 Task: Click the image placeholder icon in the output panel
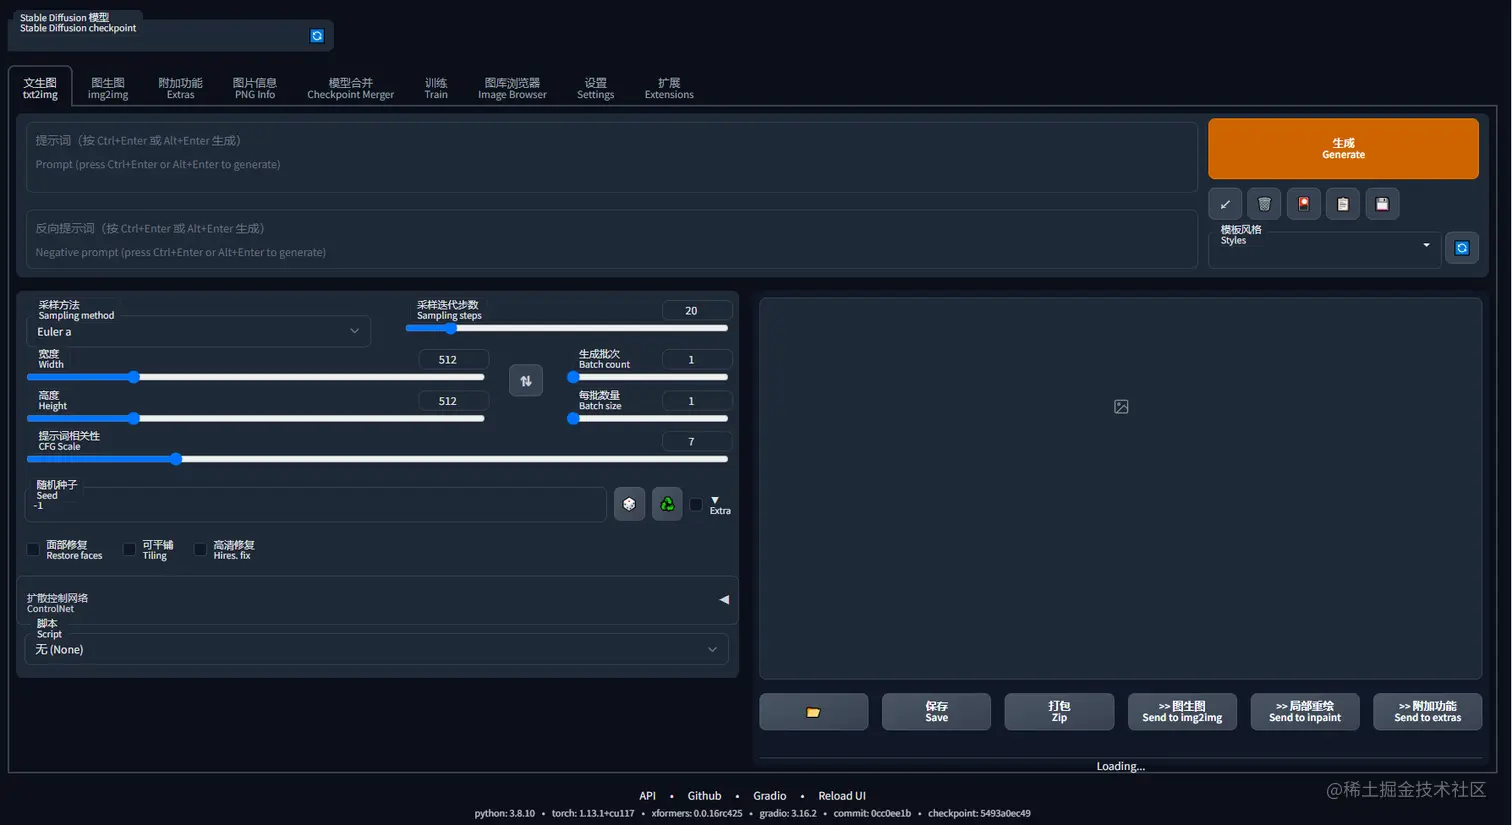coord(1121,407)
